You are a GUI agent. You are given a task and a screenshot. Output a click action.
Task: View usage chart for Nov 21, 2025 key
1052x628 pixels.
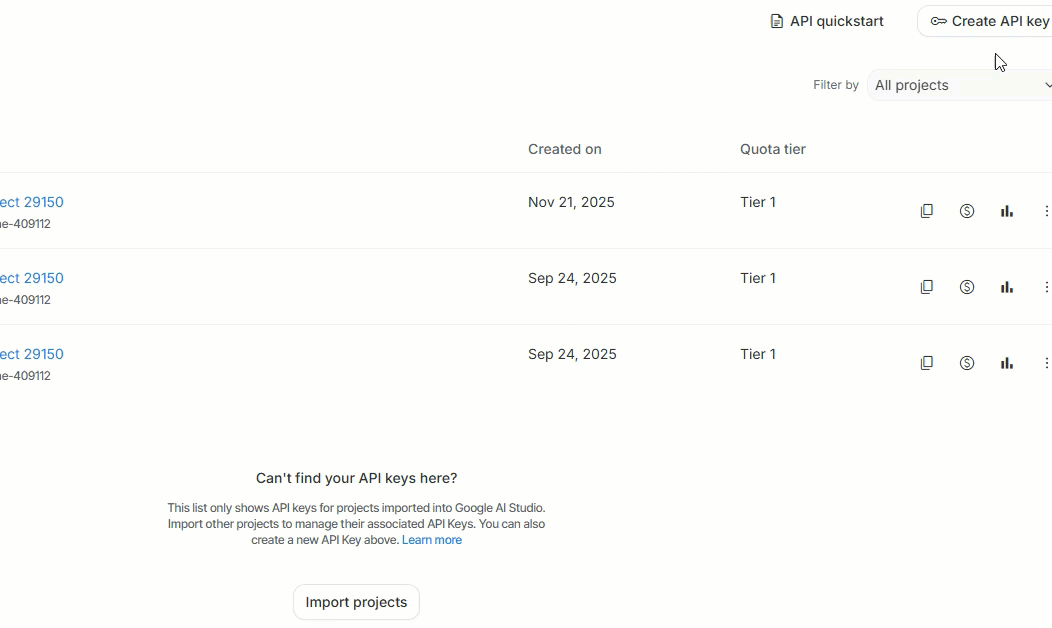coord(1006,211)
